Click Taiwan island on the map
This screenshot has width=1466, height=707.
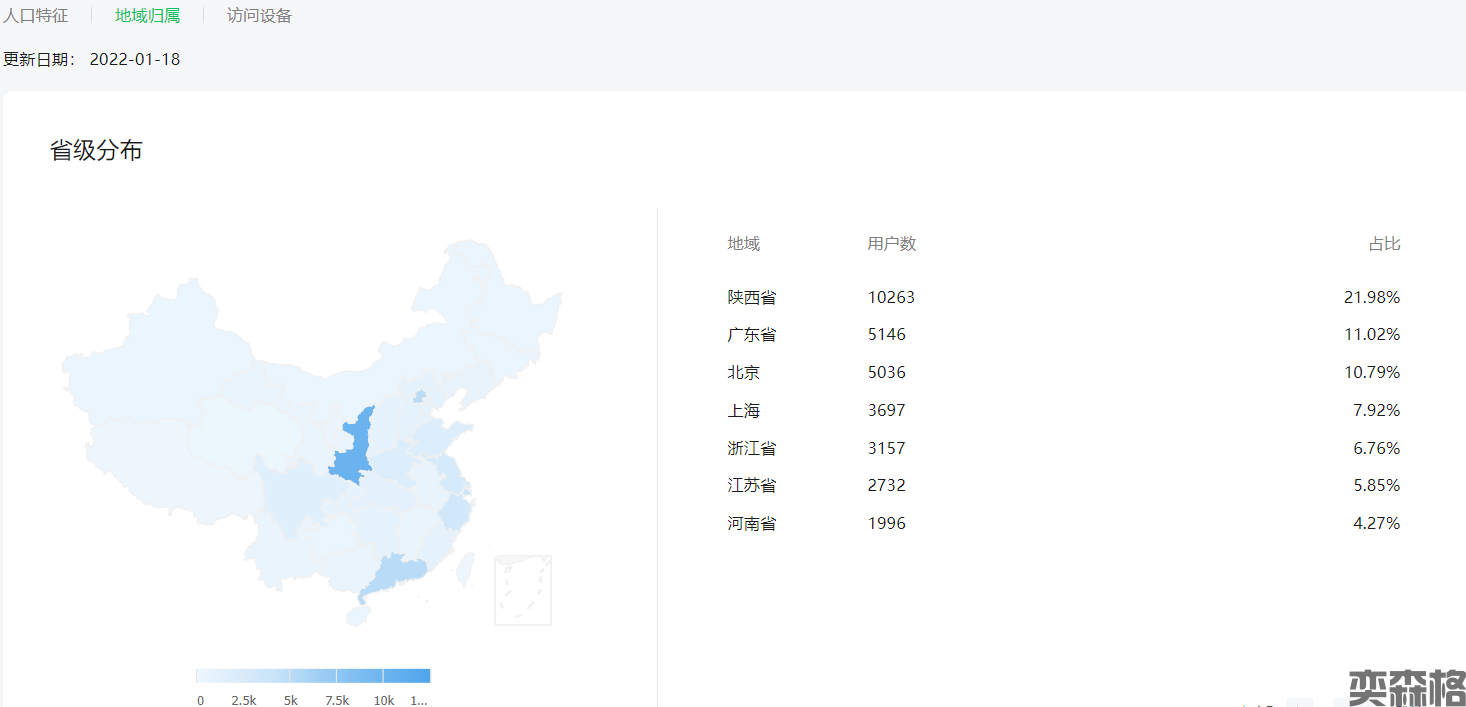pyautogui.click(x=465, y=569)
